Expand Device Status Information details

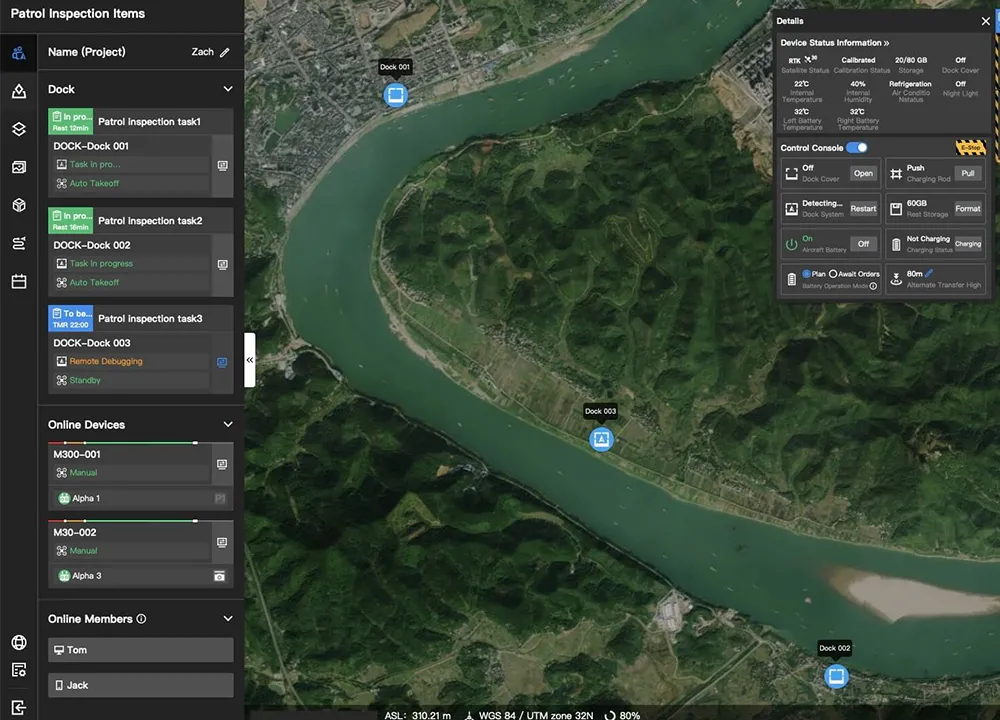point(886,43)
